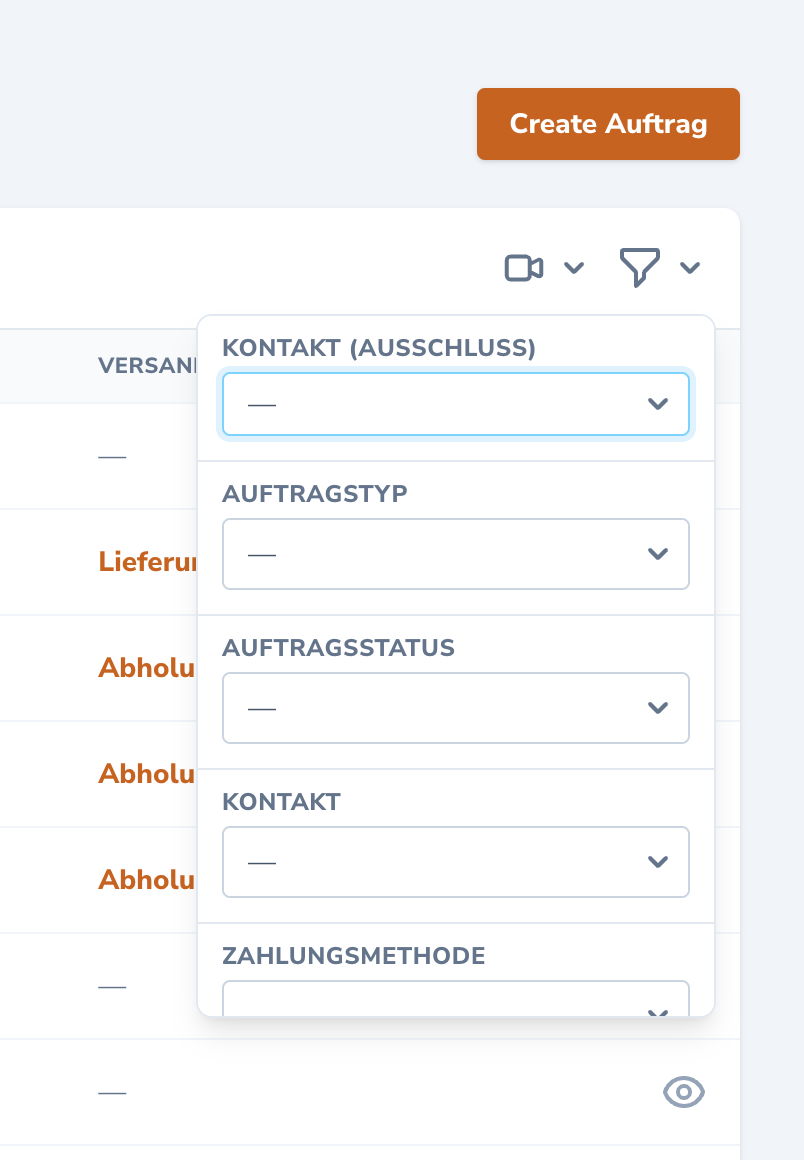
Task: Open the Zahlungsmethode dropdown
Action: click(455, 1000)
